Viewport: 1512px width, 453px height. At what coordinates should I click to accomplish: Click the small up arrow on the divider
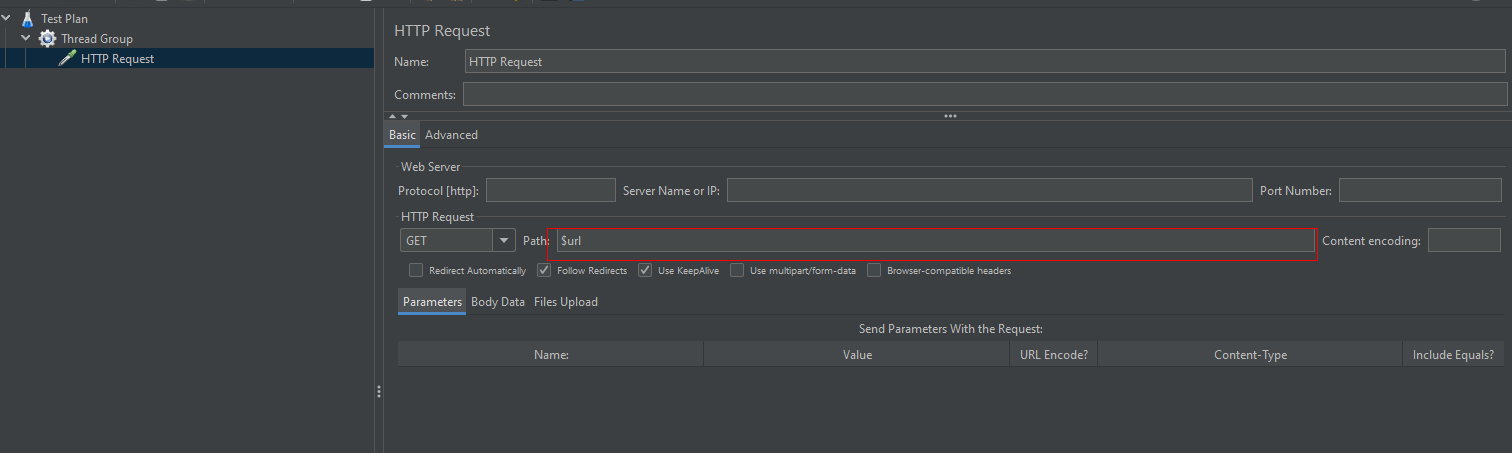[x=392, y=117]
